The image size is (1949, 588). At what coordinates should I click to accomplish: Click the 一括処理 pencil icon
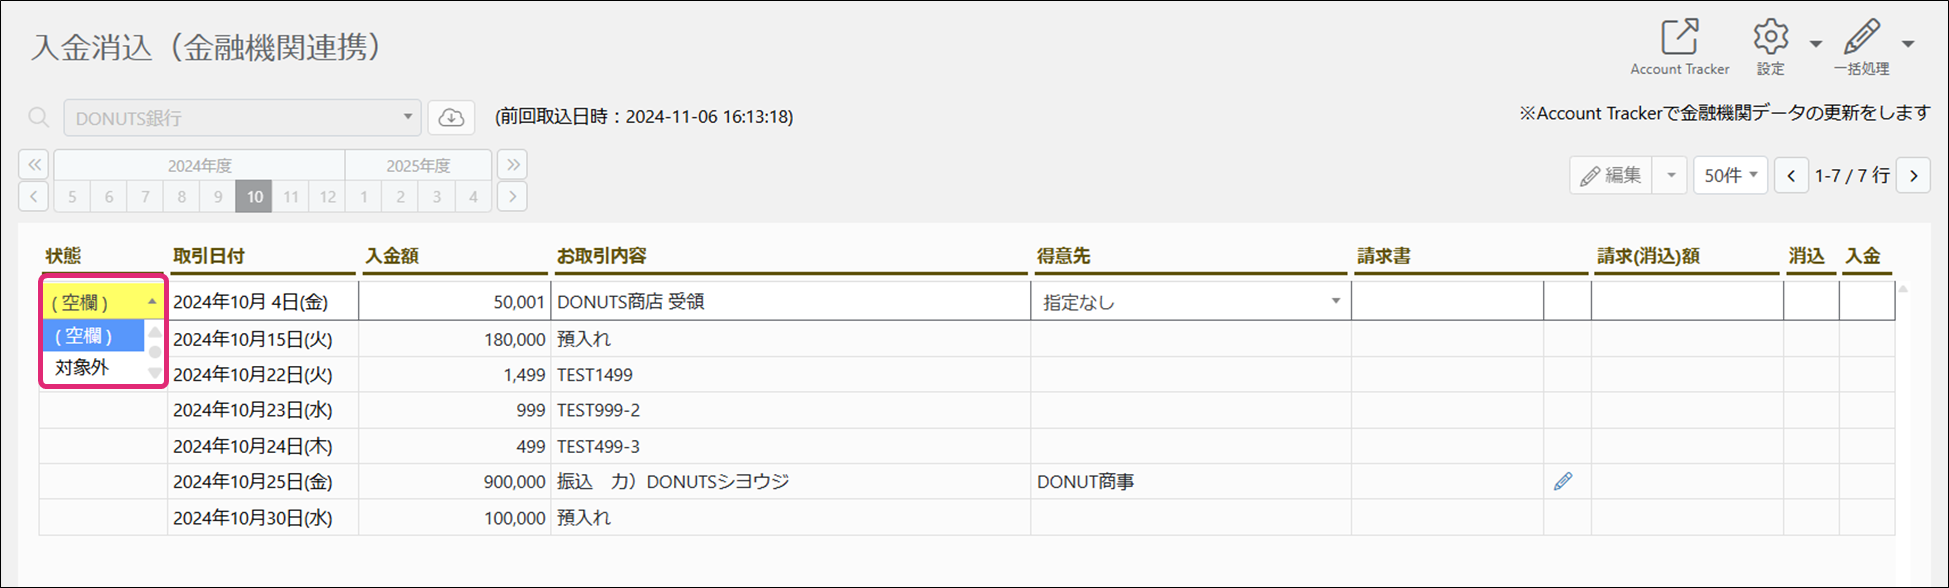1861,37
